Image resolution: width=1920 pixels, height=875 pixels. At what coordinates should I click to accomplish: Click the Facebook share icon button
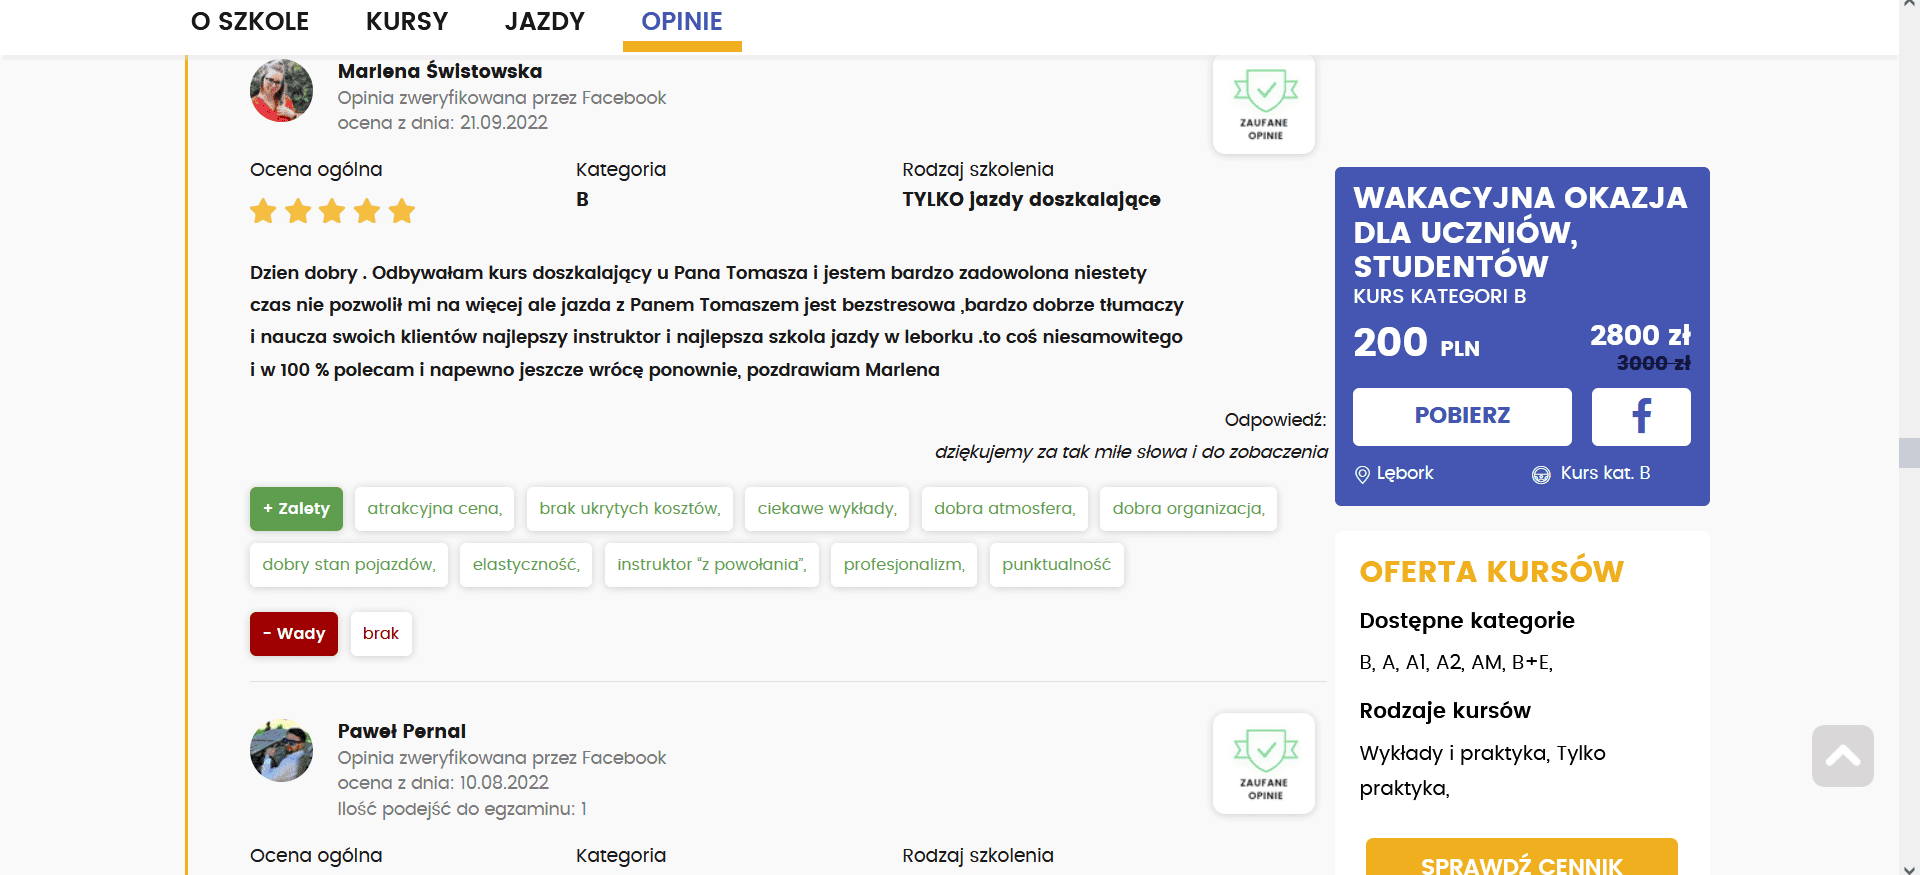click(1640, 416)
